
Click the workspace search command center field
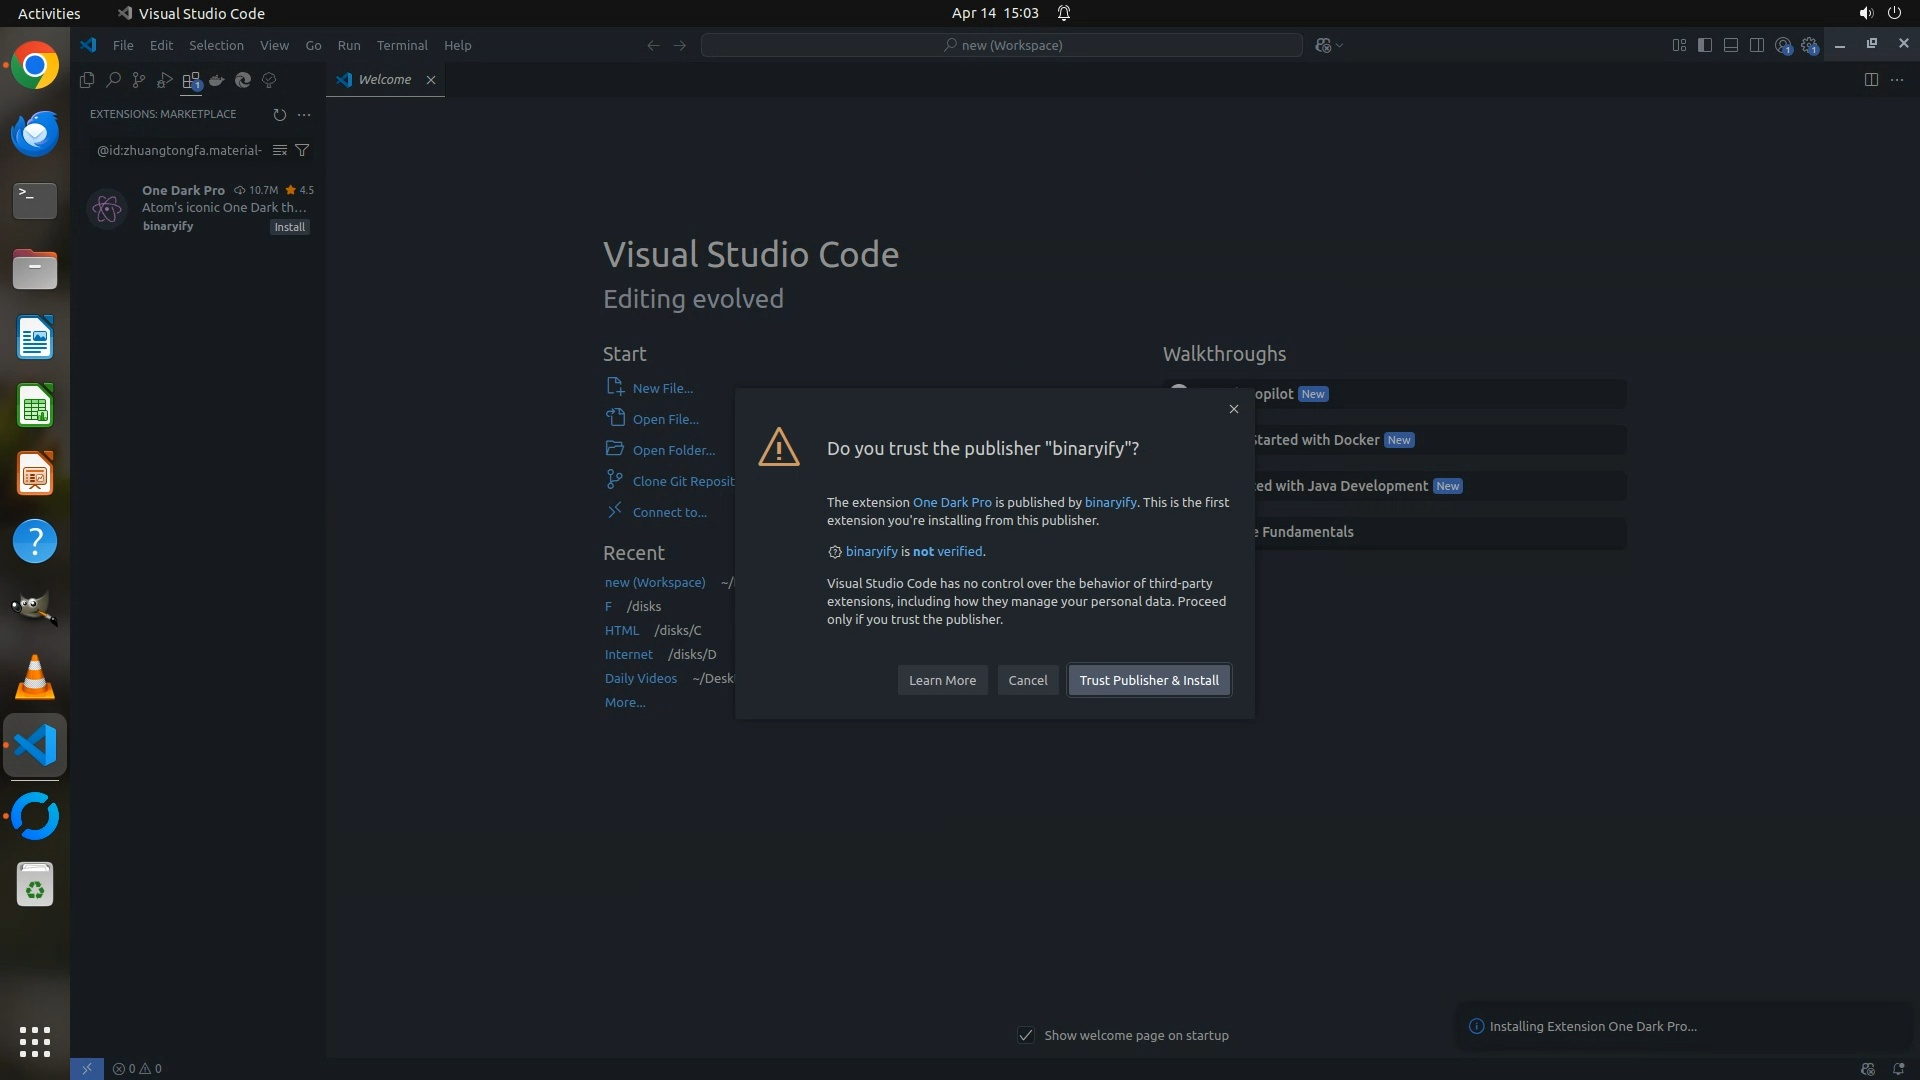pos(1001,45)
